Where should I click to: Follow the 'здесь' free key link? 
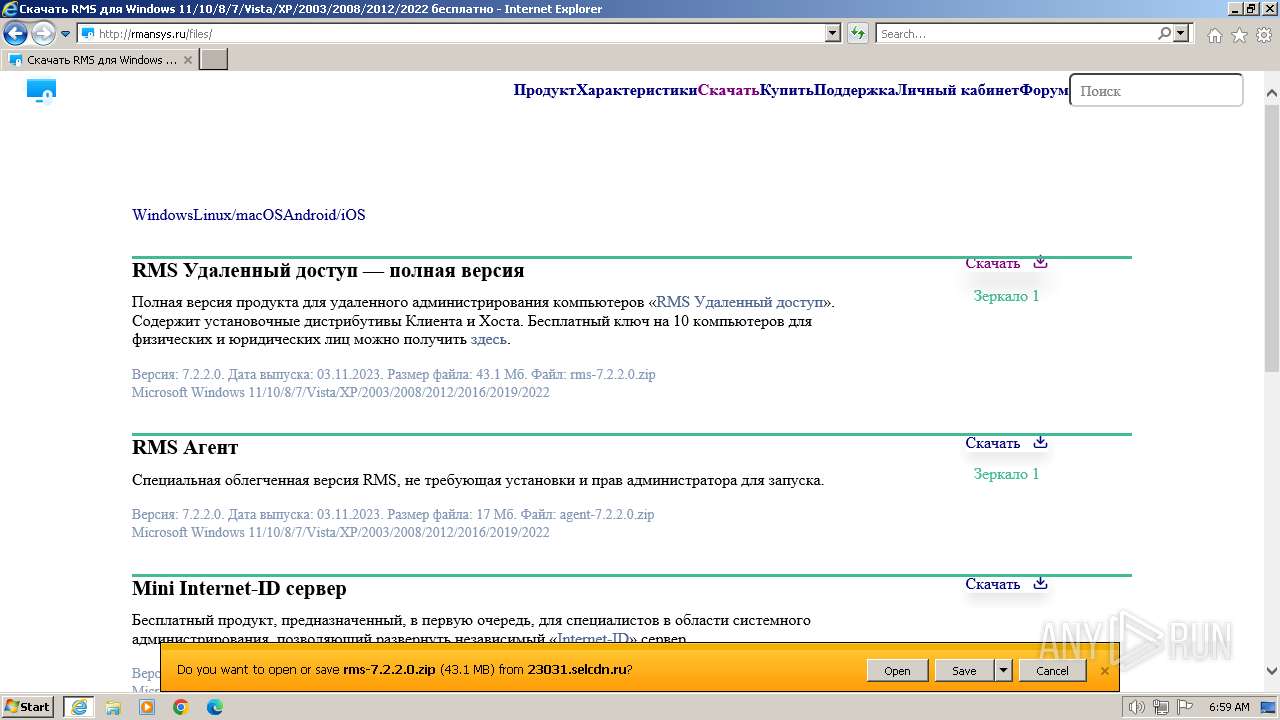click(x=489, y=340)
